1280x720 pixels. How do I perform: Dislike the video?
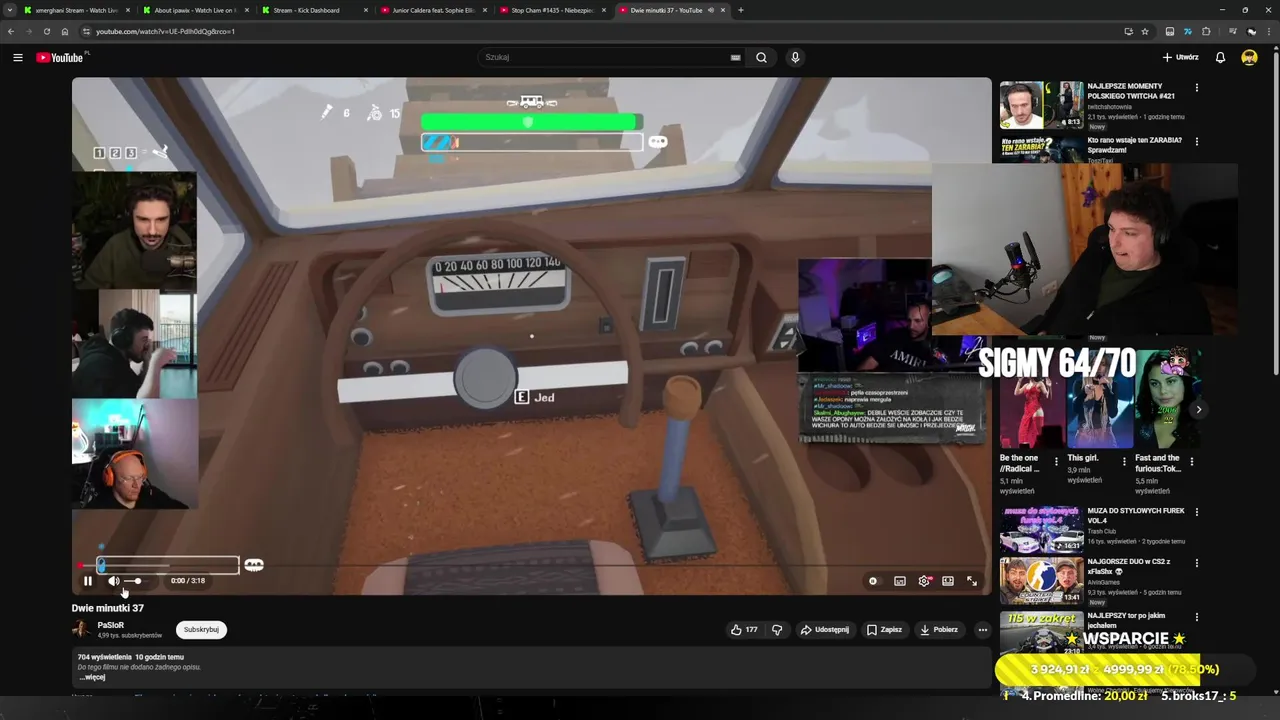click(x=777, y=630)
